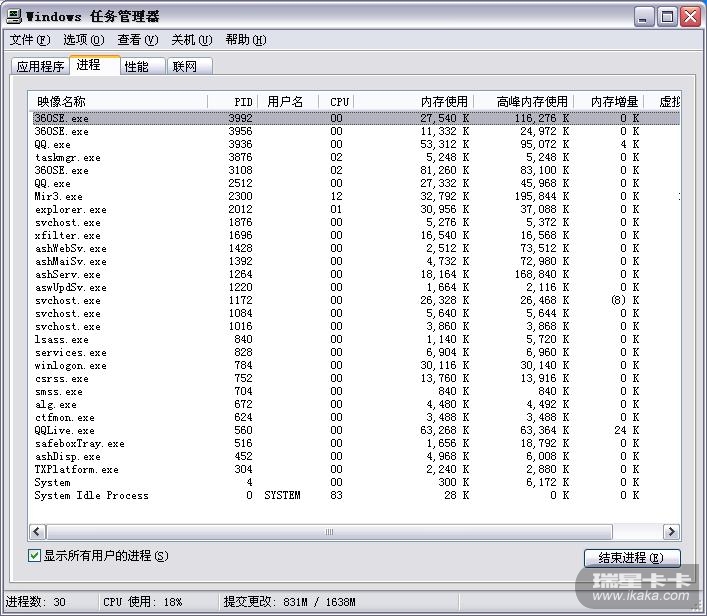Select the taskmgr.exe process row

click(354, 157)
